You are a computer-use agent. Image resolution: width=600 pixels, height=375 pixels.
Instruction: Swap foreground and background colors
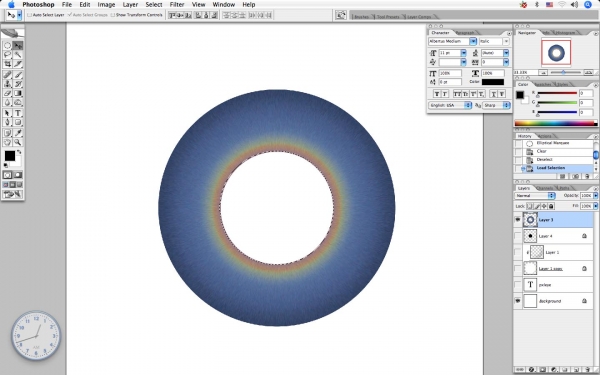pos(20,152)
